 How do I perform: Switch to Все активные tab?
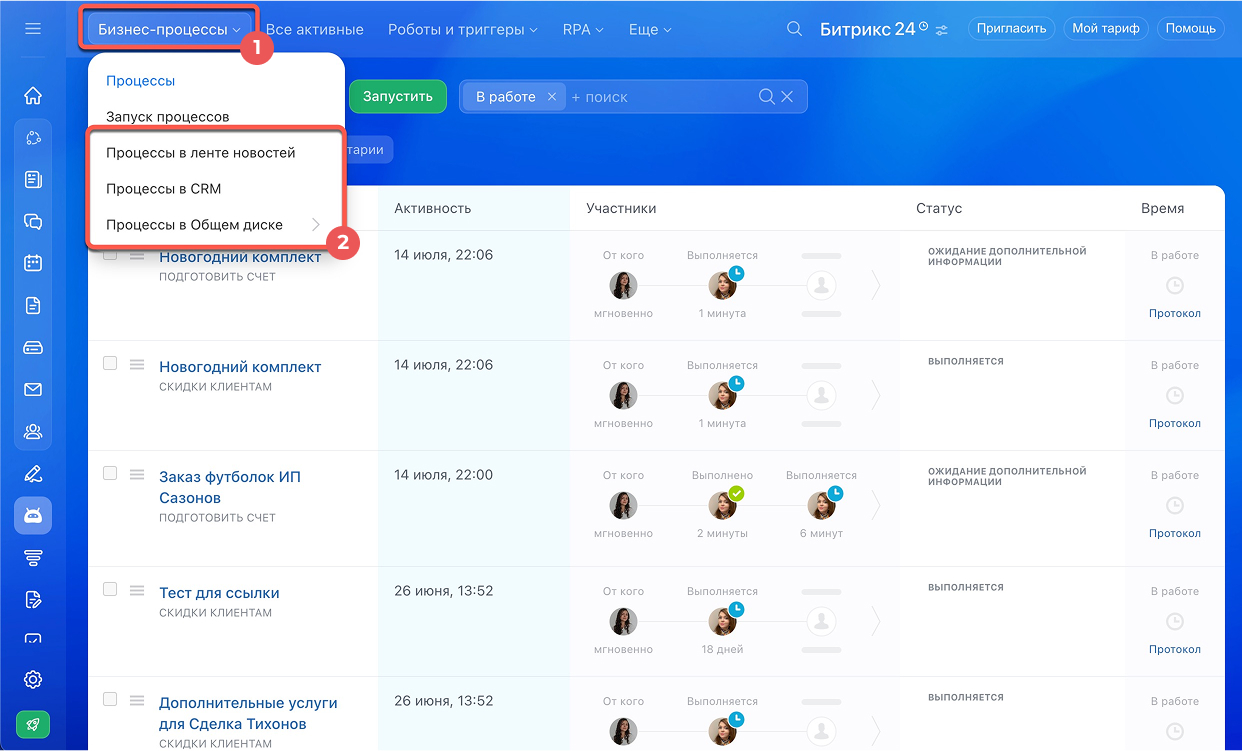(314, 30)
